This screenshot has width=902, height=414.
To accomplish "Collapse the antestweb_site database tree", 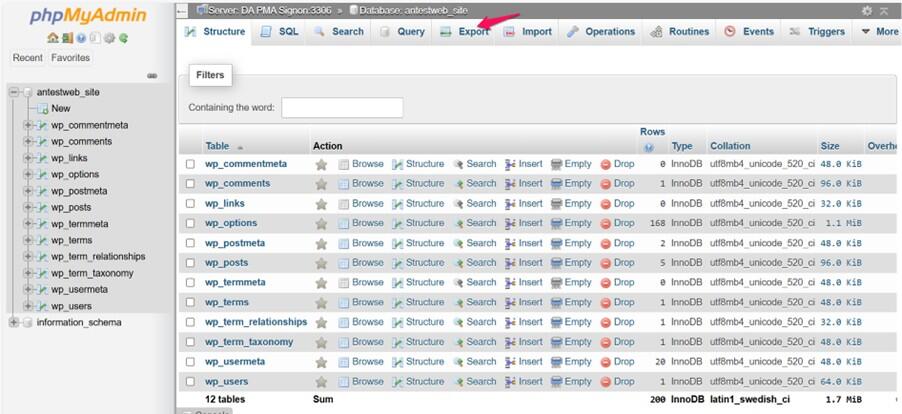I will coord(14,92).
